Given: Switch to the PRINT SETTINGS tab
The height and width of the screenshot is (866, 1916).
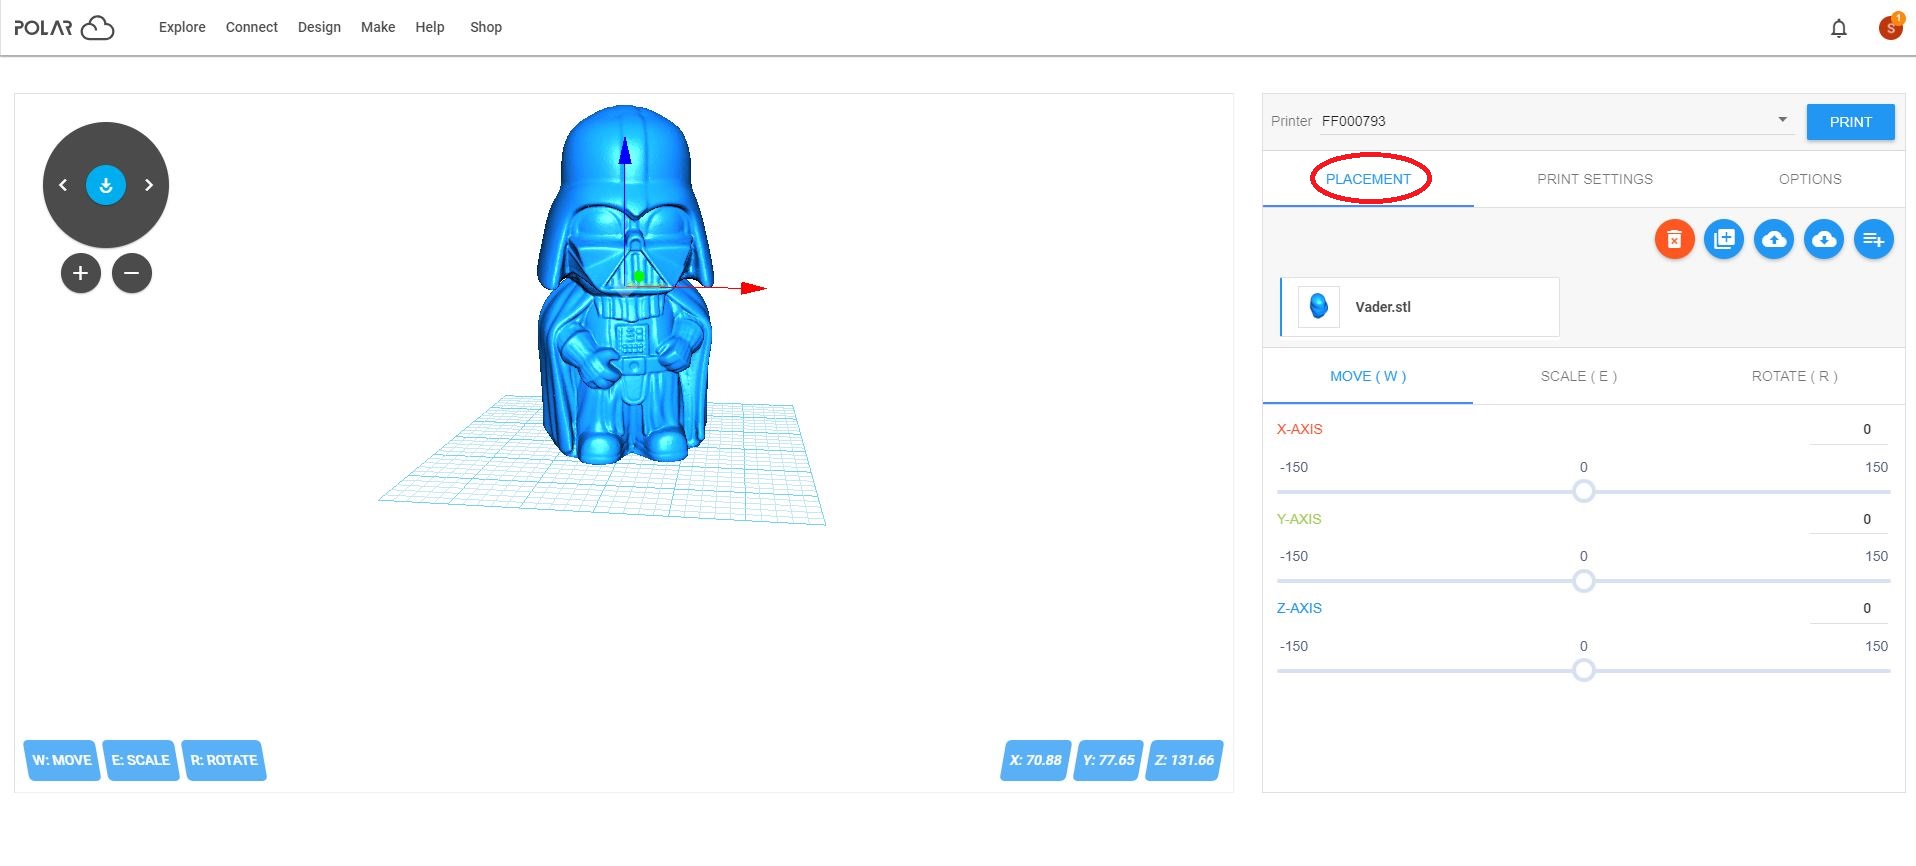Looking at the screenshot, I should pos(1595,179).
